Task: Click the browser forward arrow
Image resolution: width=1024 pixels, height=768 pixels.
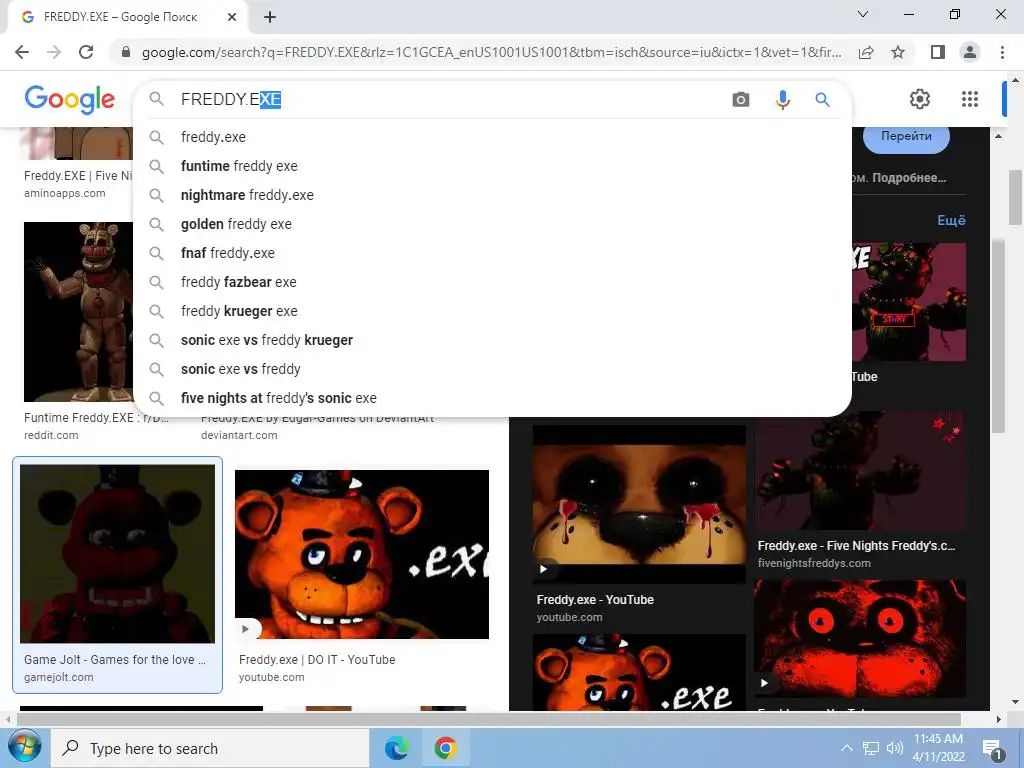Action: (x=54, y=52)
